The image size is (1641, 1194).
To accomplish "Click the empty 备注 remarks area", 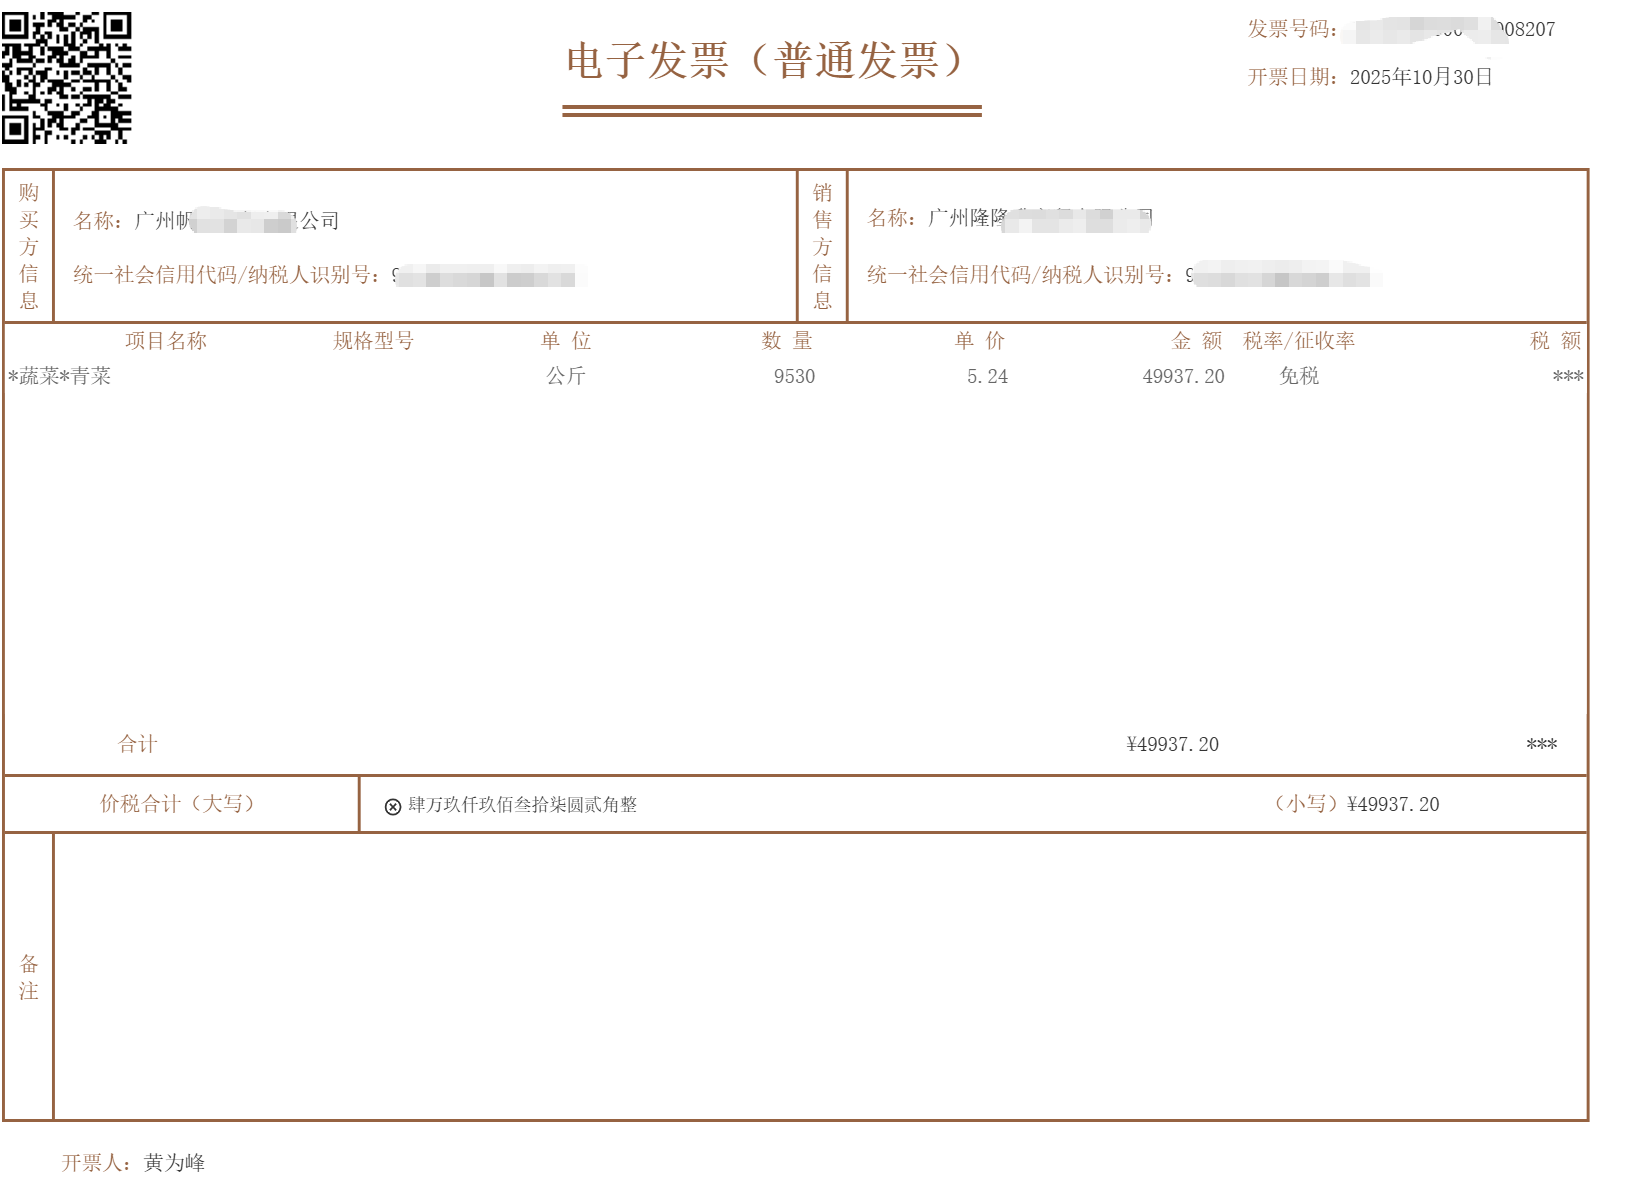I will coord(820,977).
